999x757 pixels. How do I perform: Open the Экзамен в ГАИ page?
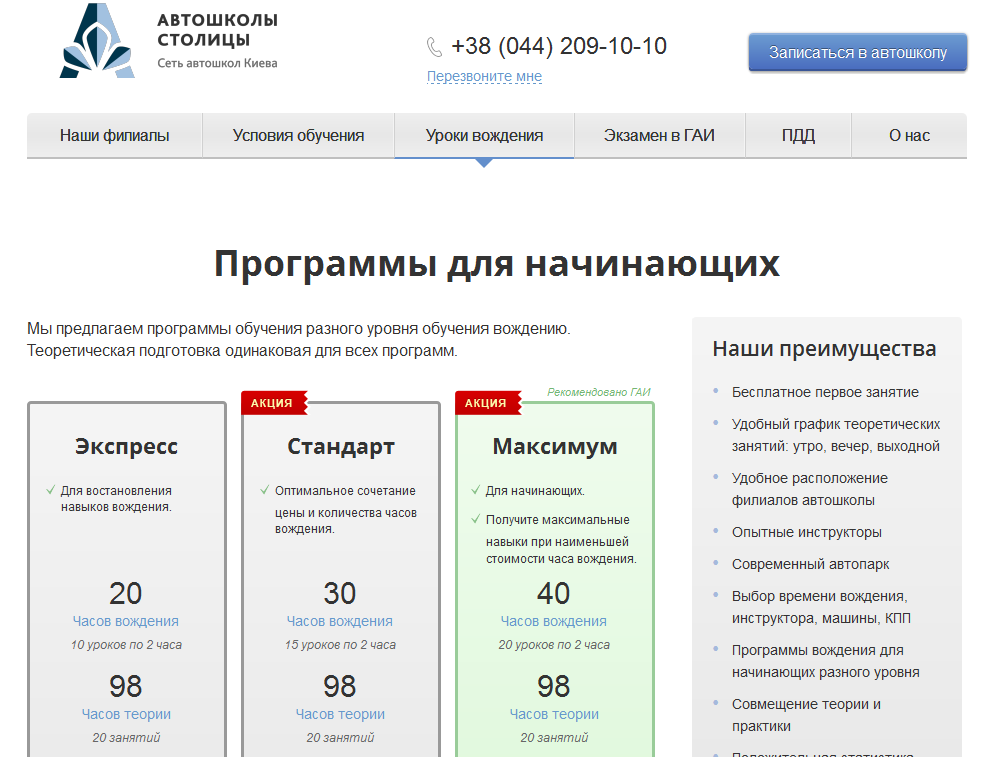tap(659, 136)
